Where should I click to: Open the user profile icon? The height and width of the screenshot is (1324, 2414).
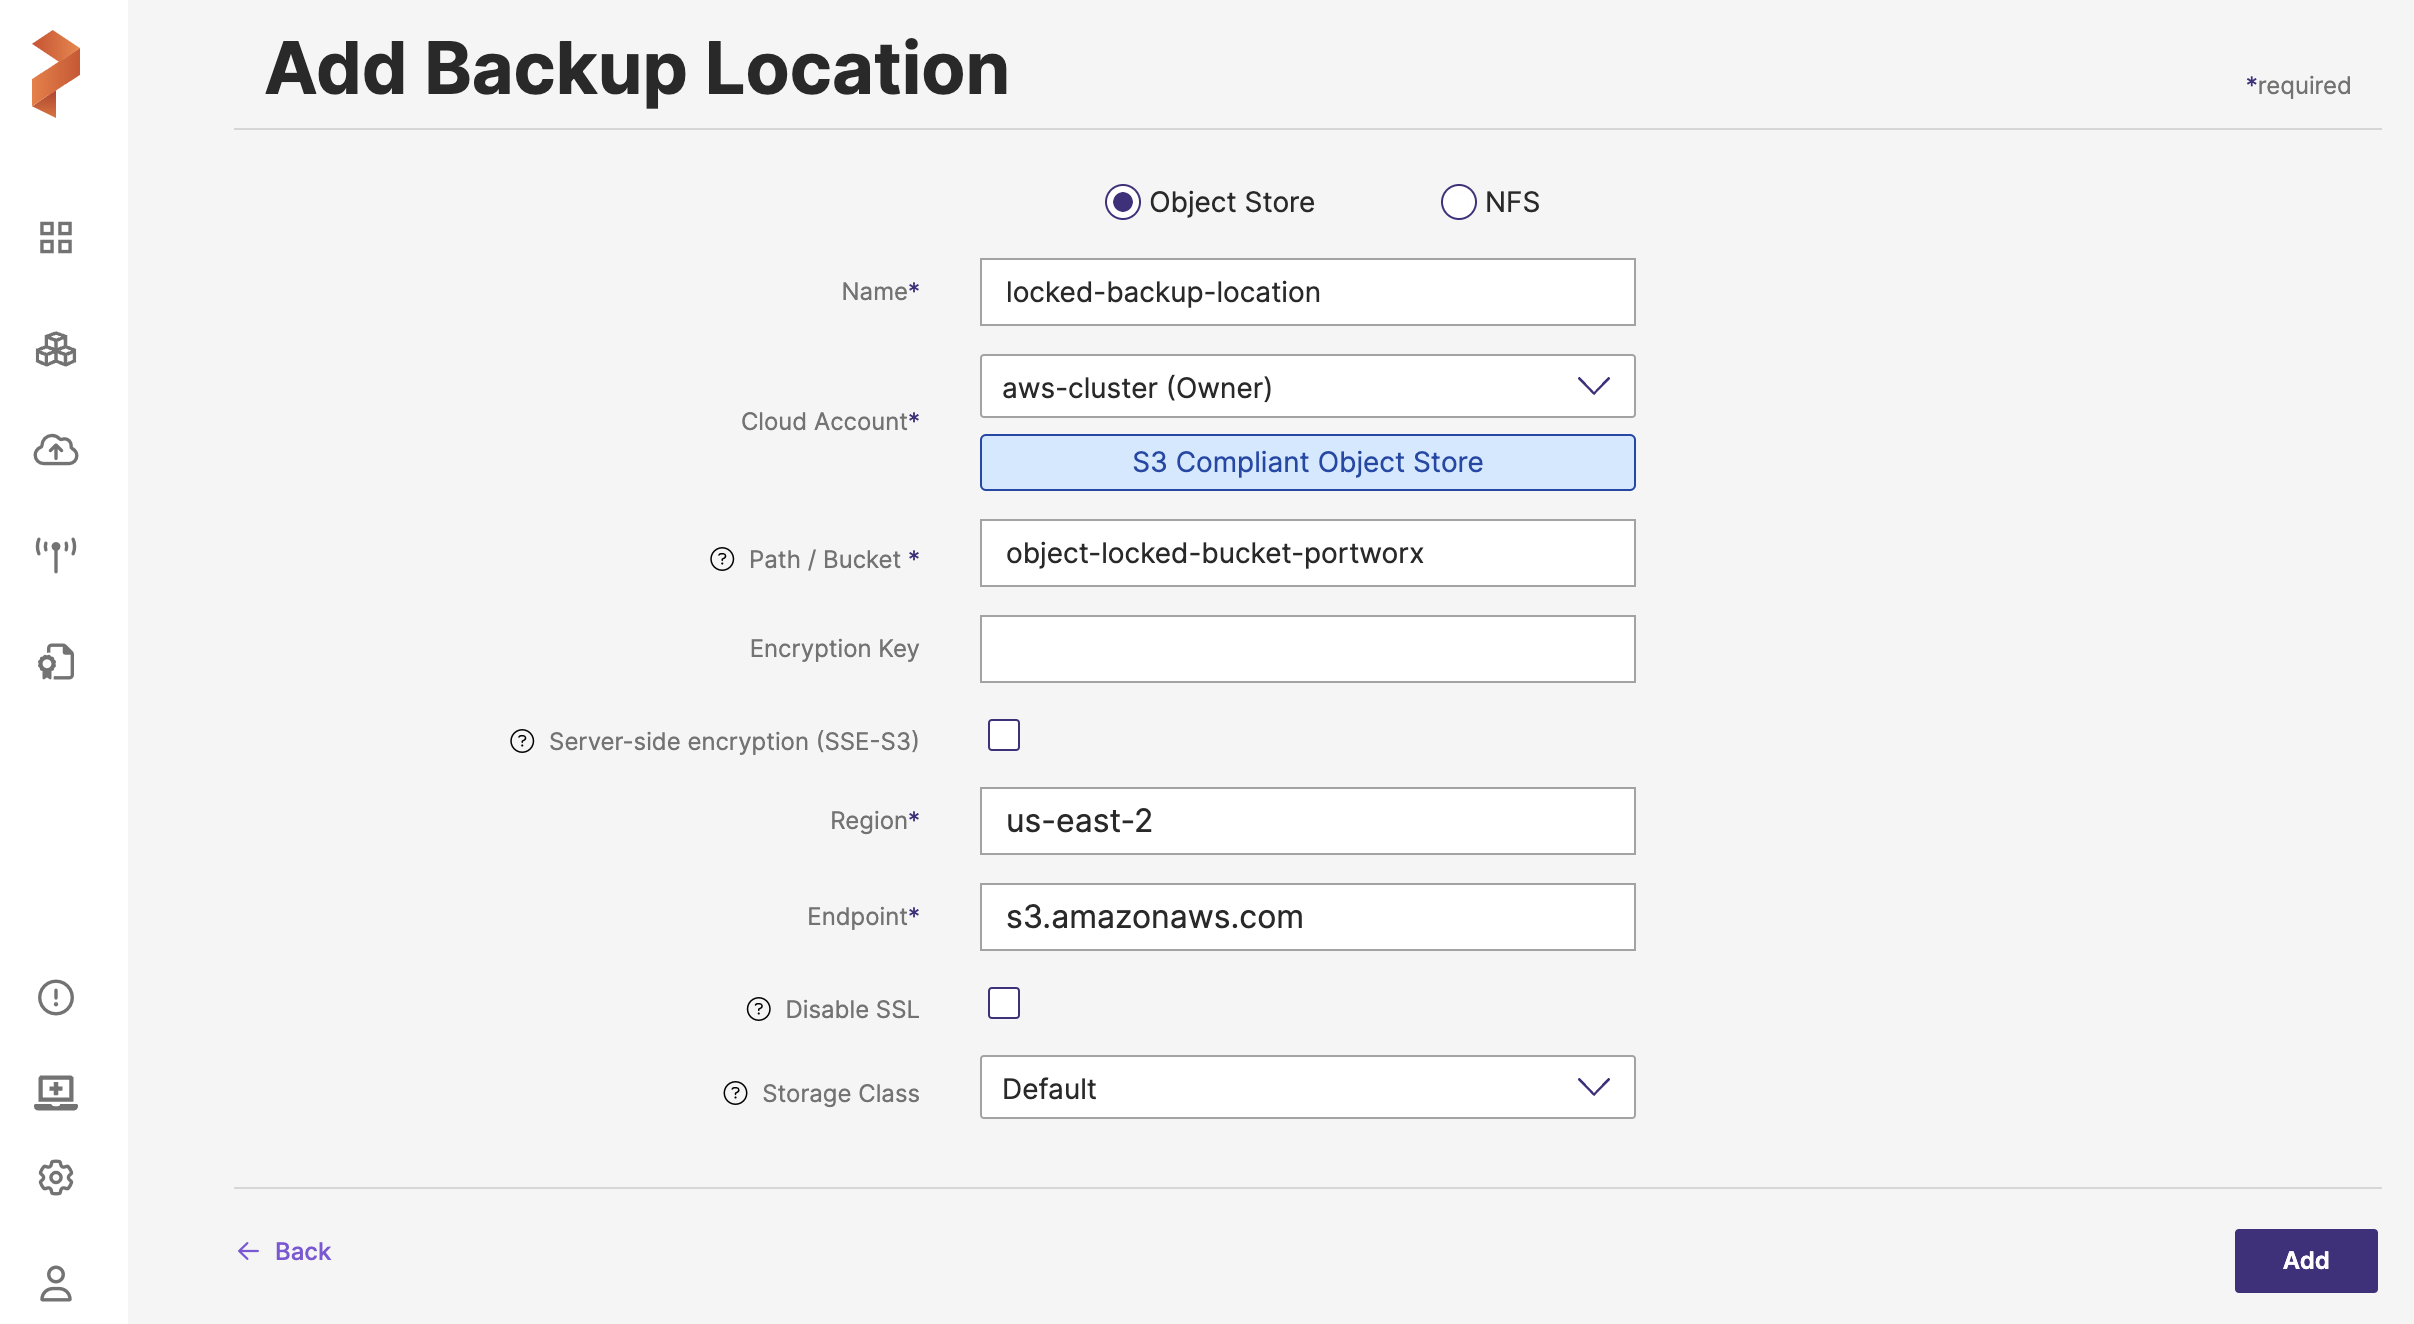(56, 1284)
